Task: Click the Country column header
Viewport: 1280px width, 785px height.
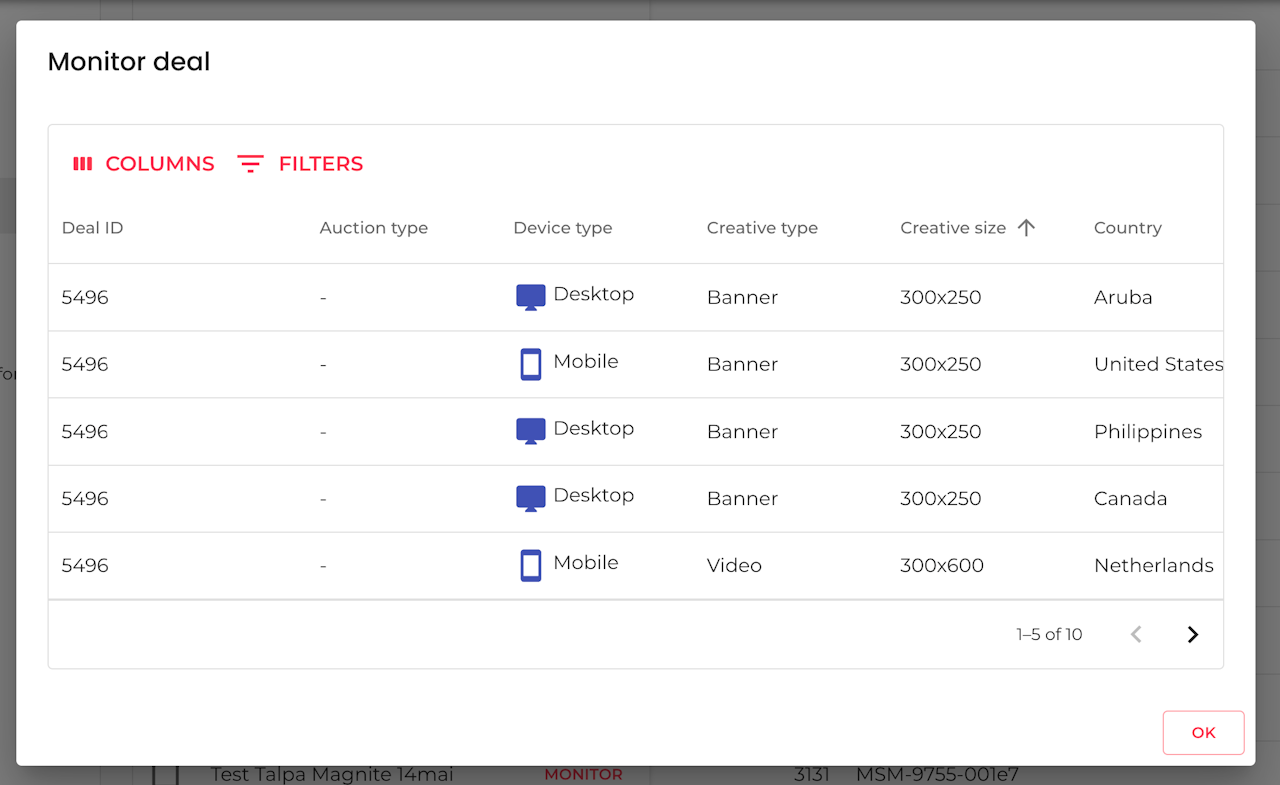Action: coord(1127,228)
